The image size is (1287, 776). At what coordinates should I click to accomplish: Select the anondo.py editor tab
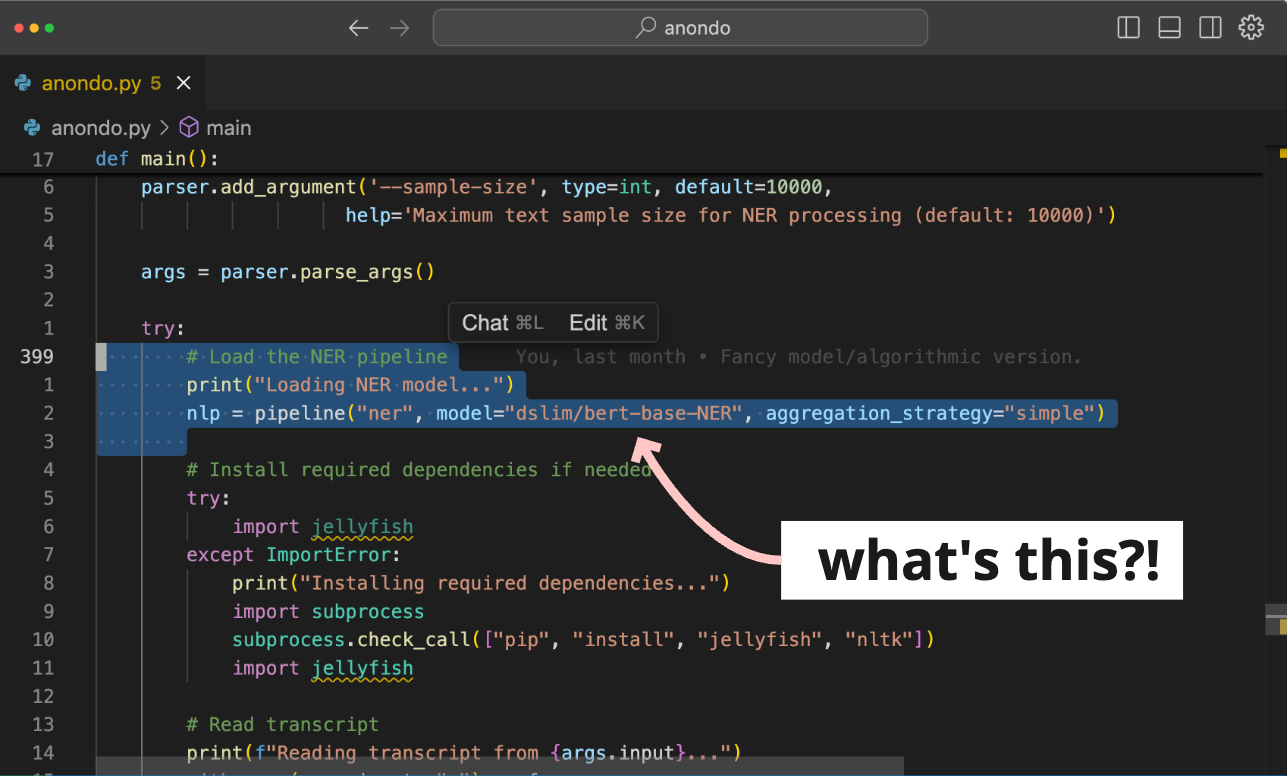pos(102,83)
